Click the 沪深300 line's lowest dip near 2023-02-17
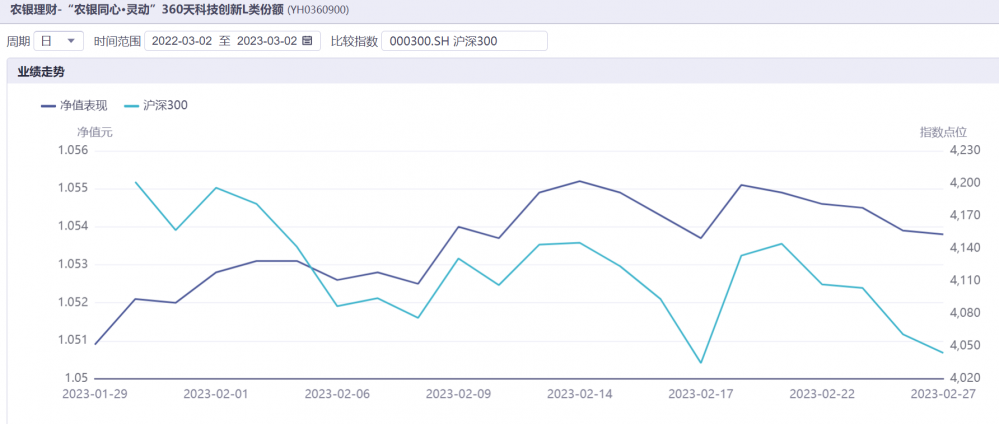Image resolution: width=999 pixels, height=424 pixels. pyautogui.click(x=701, y=363)
